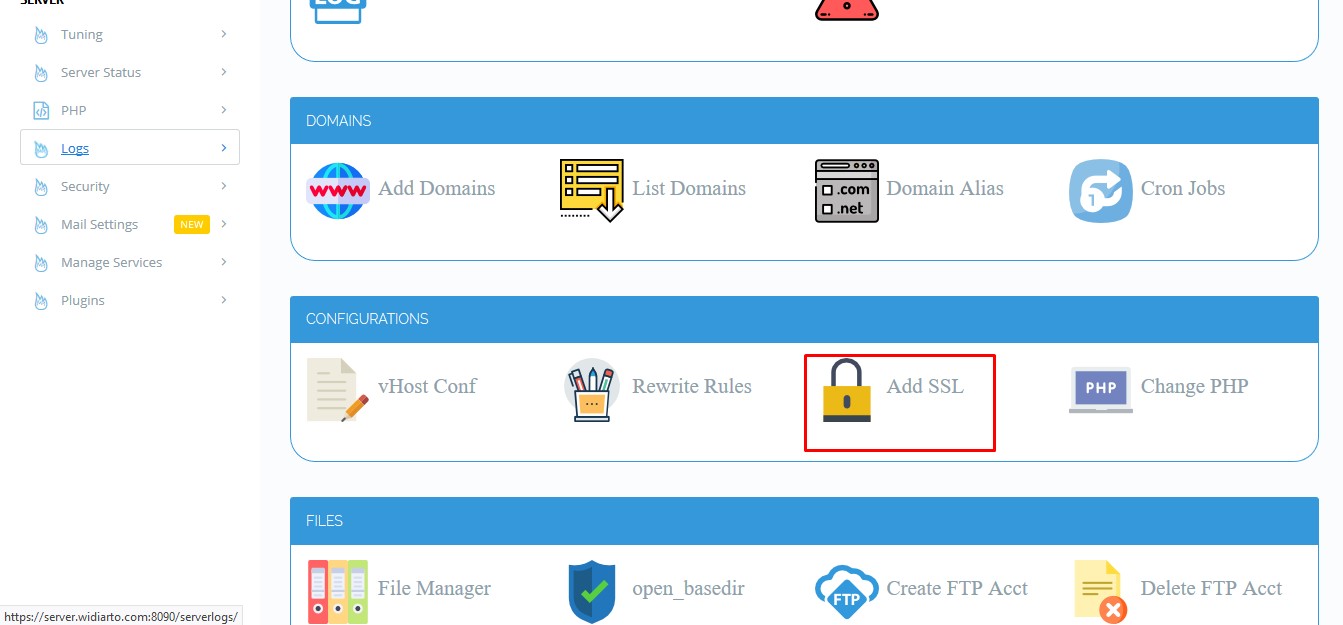1343x625 pixels.
Task: Click the Delete FTP Acct icon
Action: point(1100,590)
